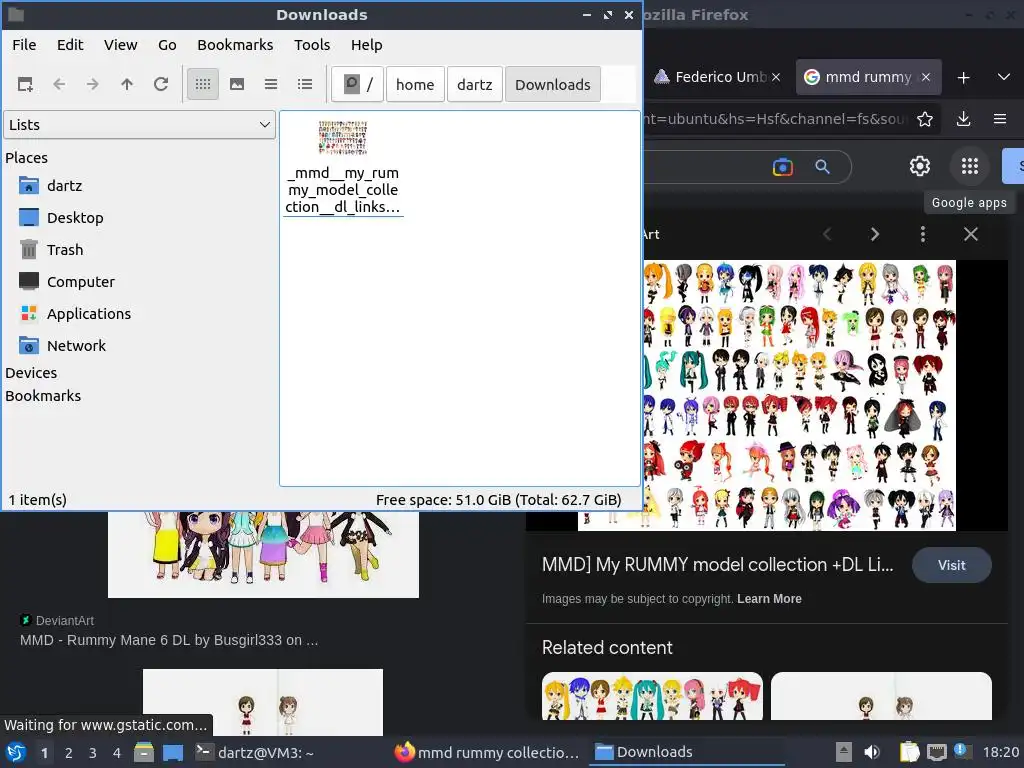Go back in the Downloads file manager

click(59, 84)
